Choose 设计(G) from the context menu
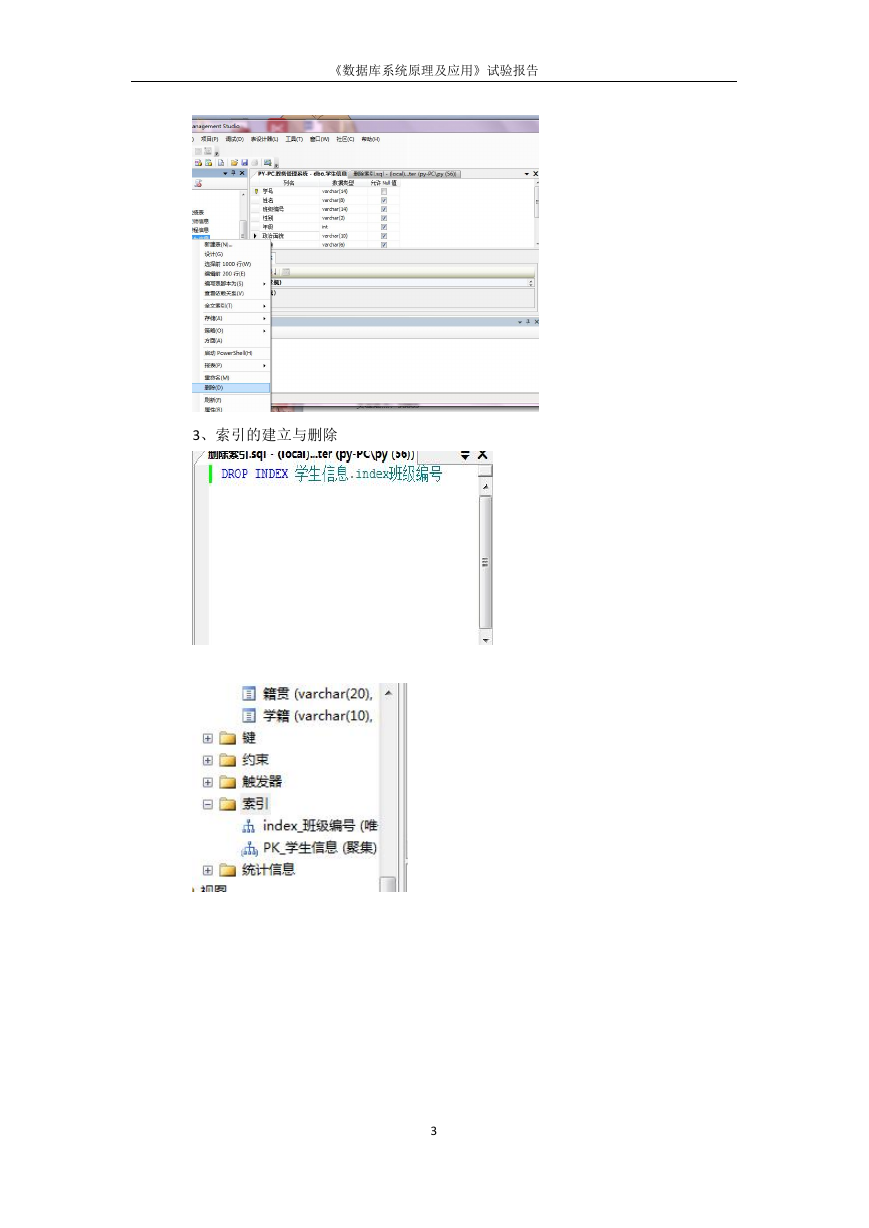The image size is (869, 1228). pyautogui.click(x=231, y=254)
